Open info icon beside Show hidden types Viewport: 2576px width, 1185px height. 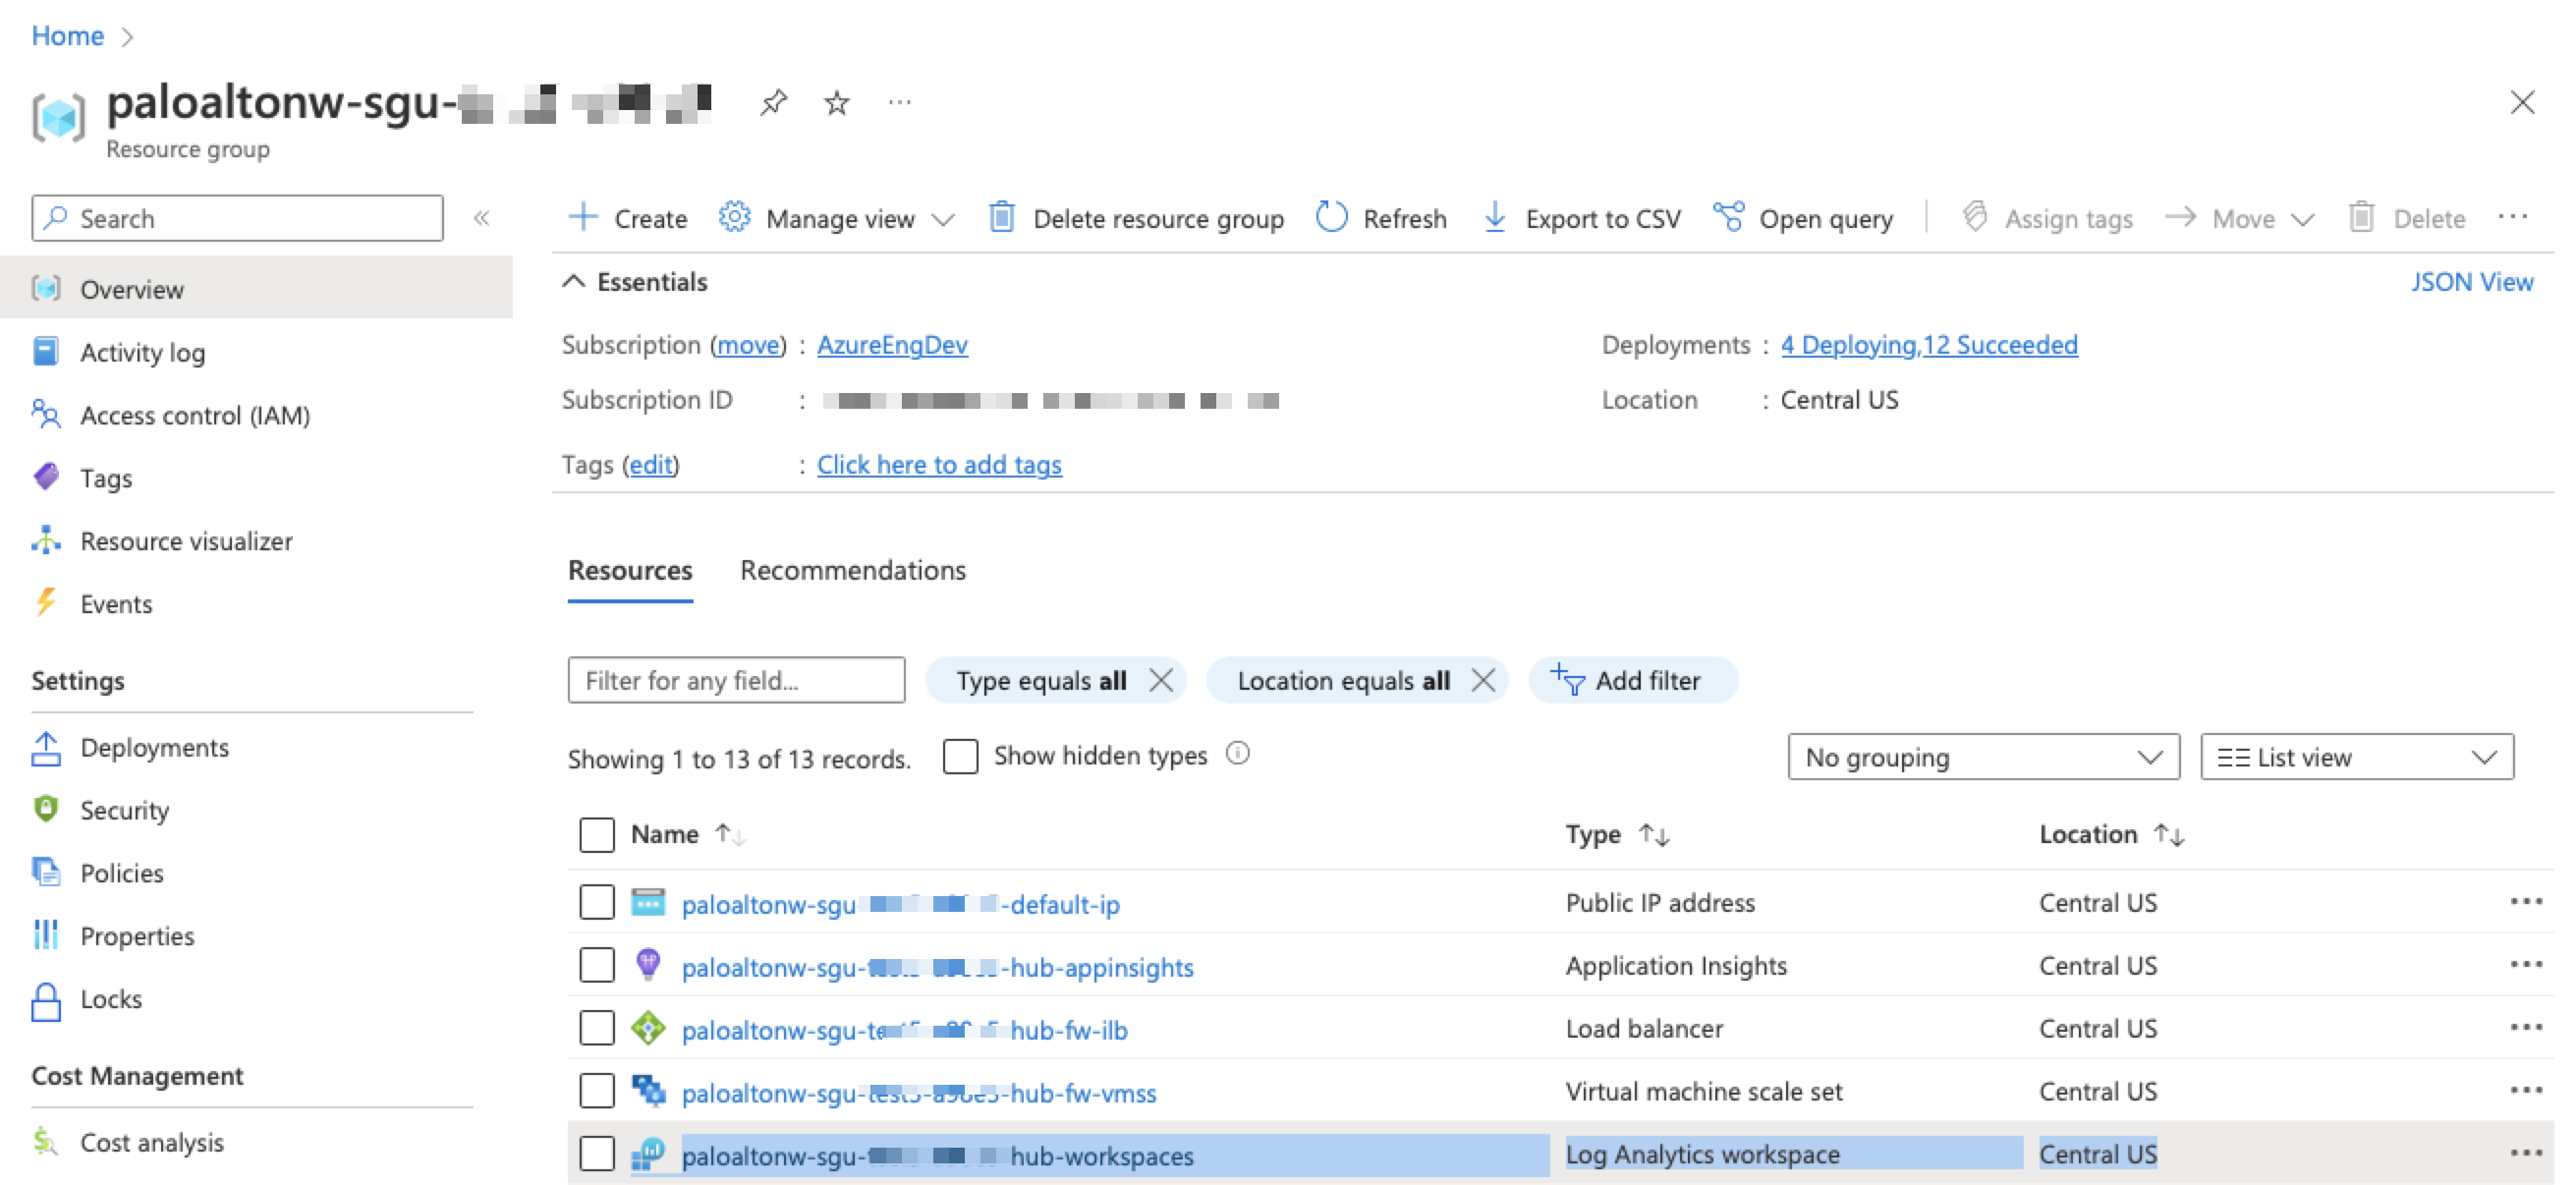[1238, 754]
